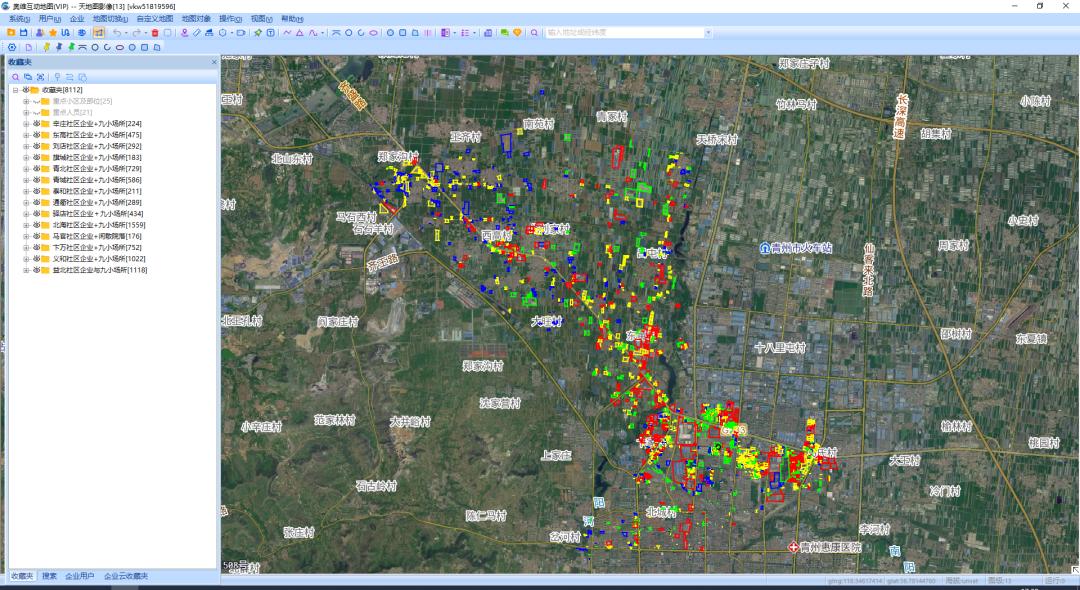Click the undo arrow in the toolbar
Screen dimensions: 1080x590
tap(116, 33)
